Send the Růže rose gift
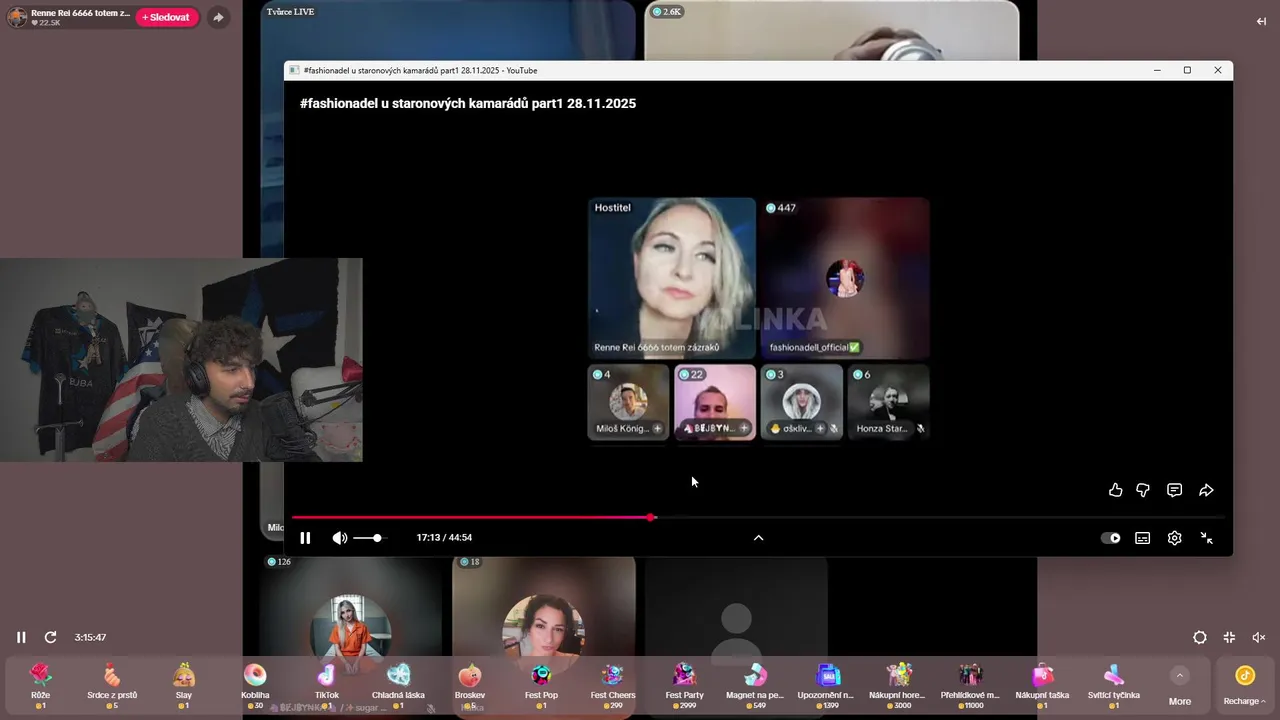The width and height of the screenshot is (1280, 720). click(x=40, y=685)
